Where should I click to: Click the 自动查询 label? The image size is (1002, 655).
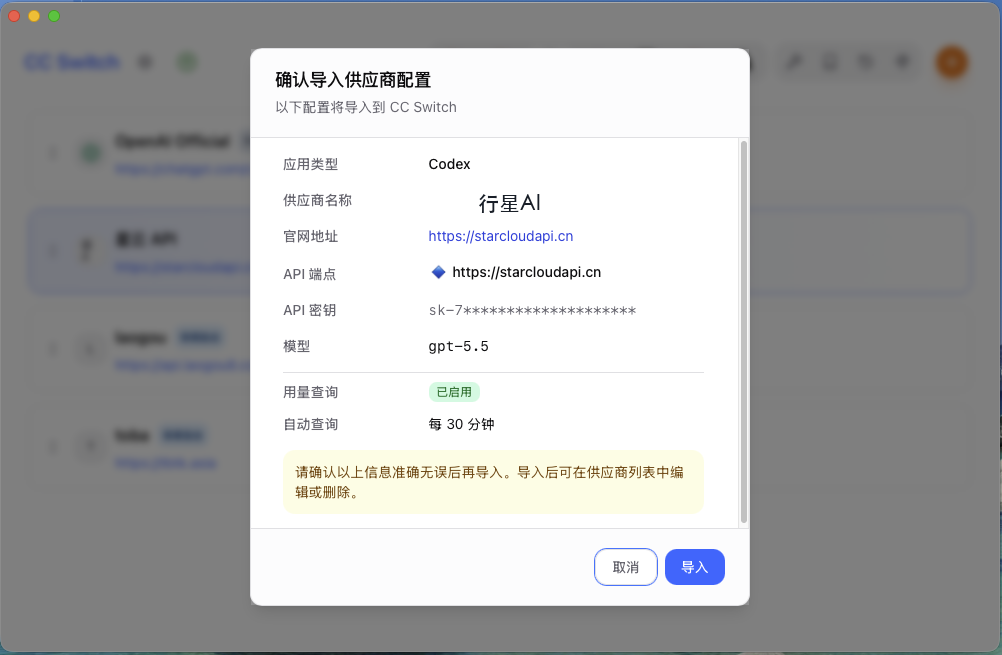pos(311,424)
